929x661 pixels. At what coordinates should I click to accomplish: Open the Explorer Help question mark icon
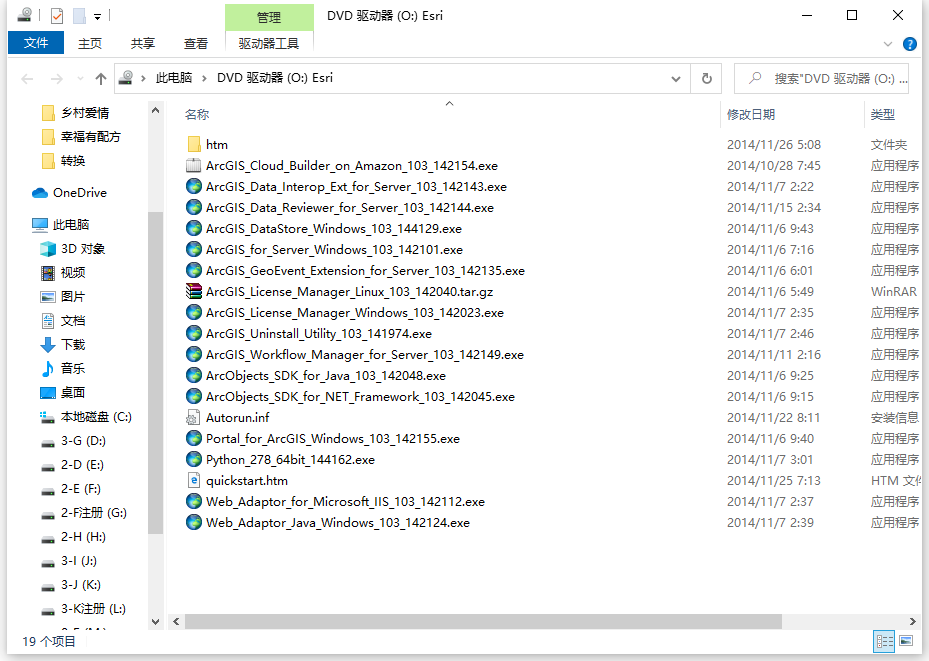909,44
